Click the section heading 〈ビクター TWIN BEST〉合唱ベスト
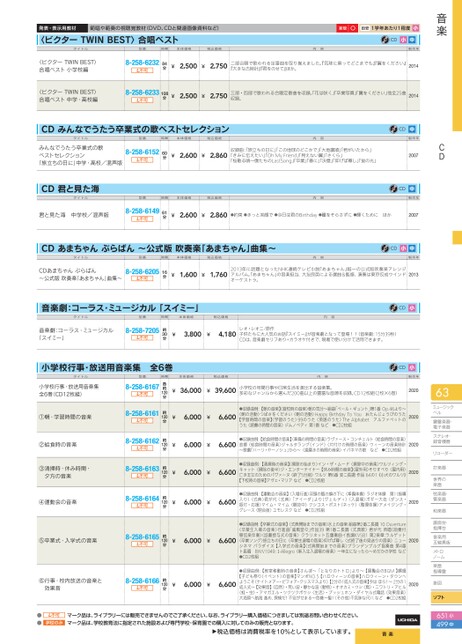This screenshot has height=644, width=462. [x=109, y=40]
